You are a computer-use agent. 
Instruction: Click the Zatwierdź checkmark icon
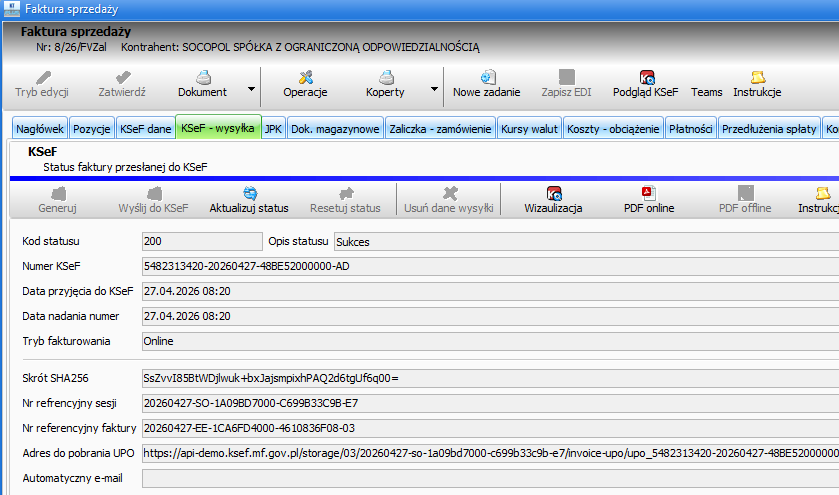click(x=123, y=78)
